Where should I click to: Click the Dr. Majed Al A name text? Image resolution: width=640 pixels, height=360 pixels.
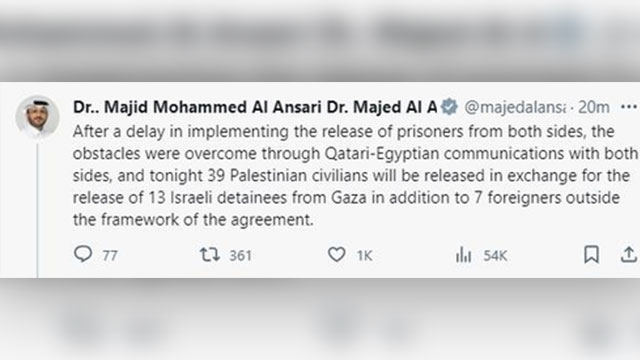[x=382, y=107]
